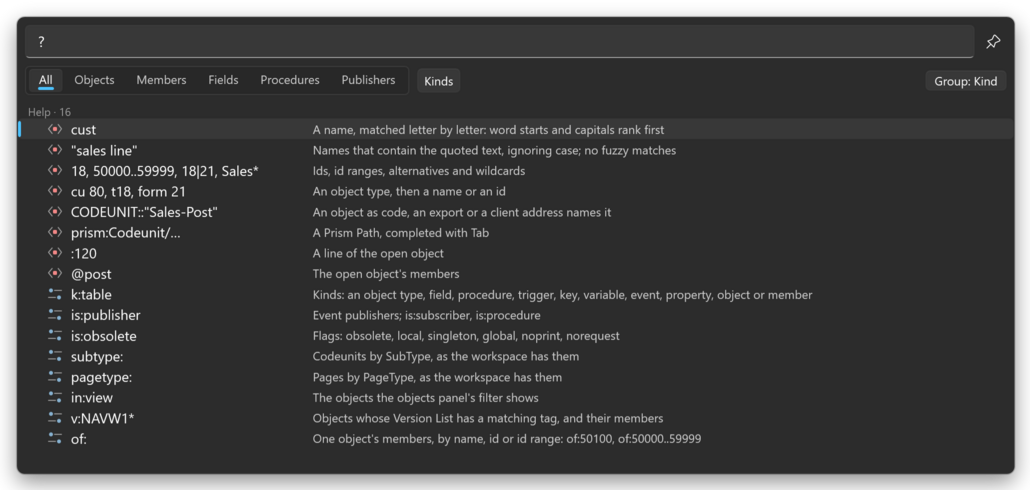This screenshot has width=1030, height=490.
Task: Show the Procedures tab
Action: click(290, 80)
